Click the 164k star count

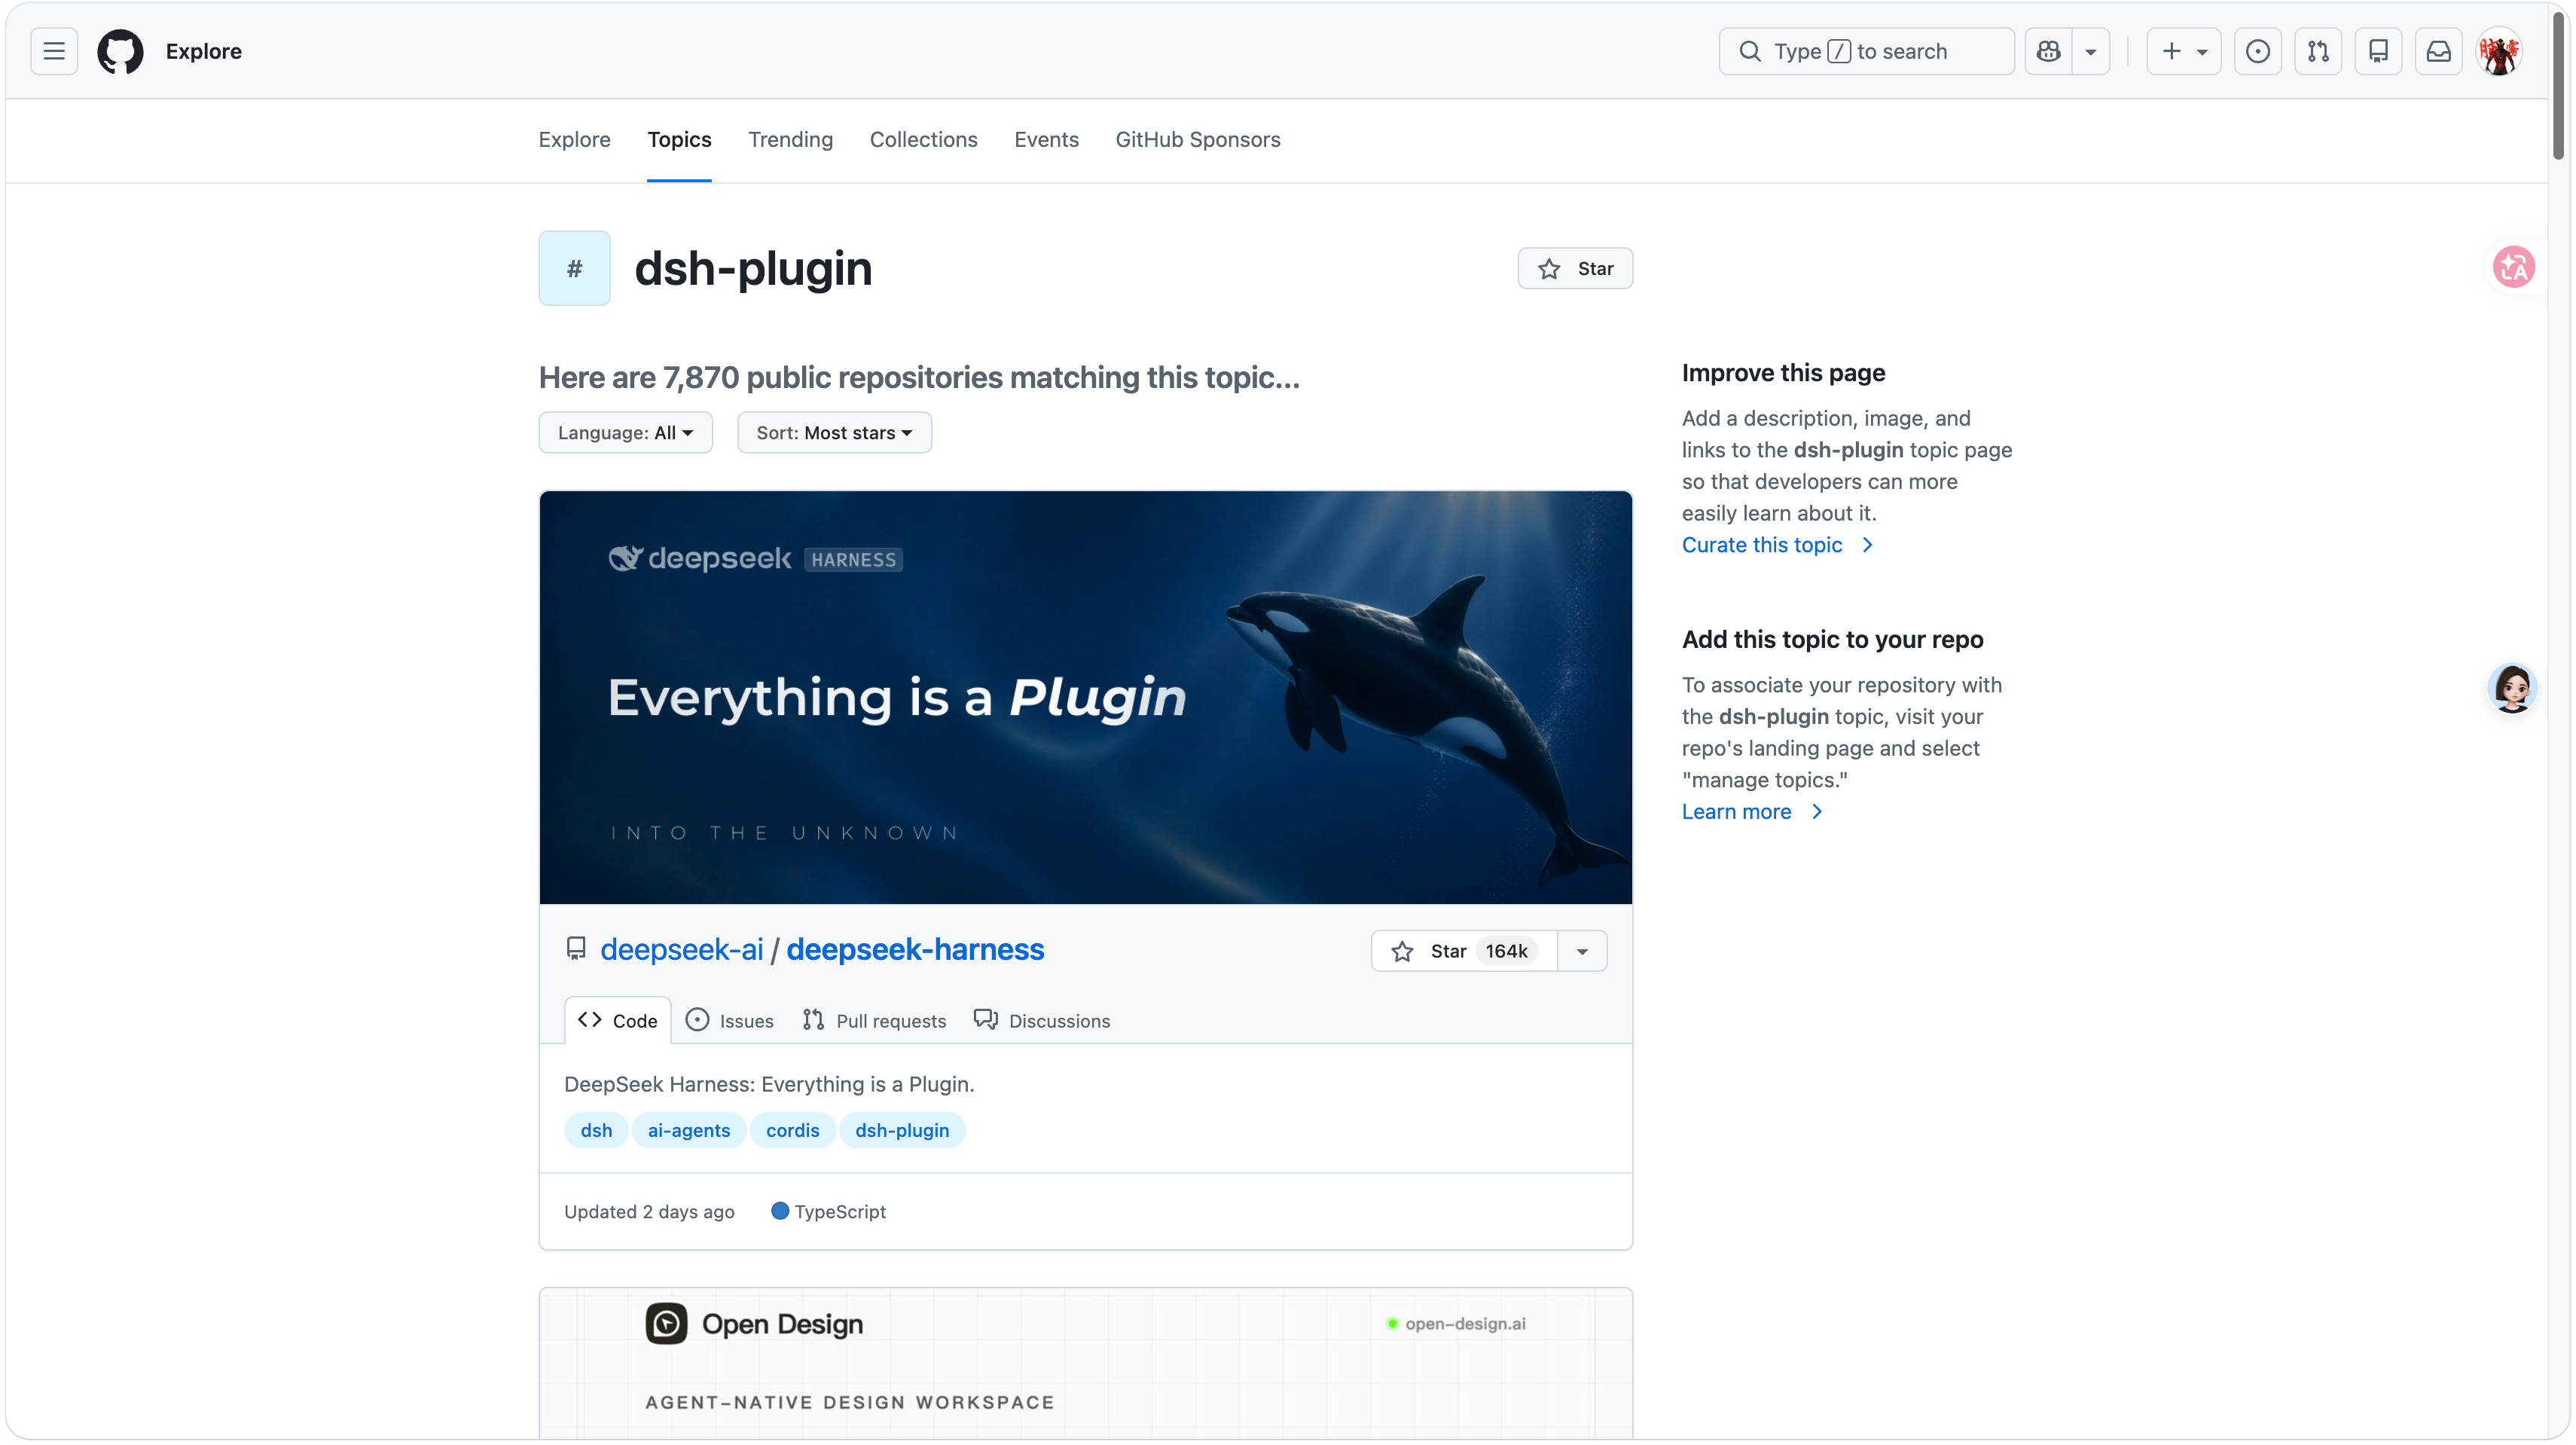[x=1506, y=951]
